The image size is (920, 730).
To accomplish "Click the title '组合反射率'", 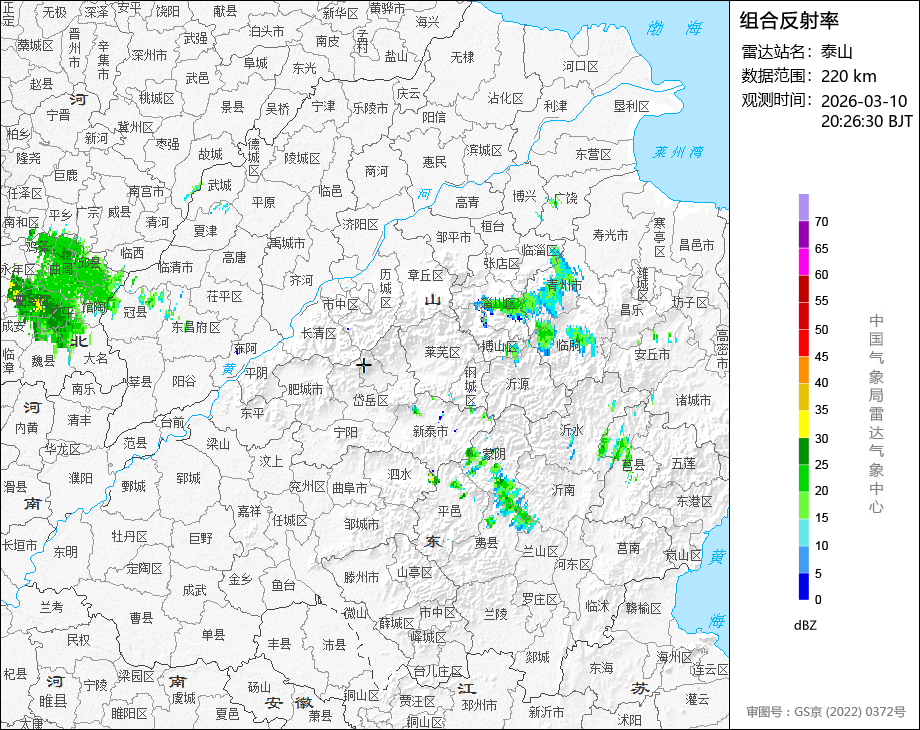I will pos(789,21).
